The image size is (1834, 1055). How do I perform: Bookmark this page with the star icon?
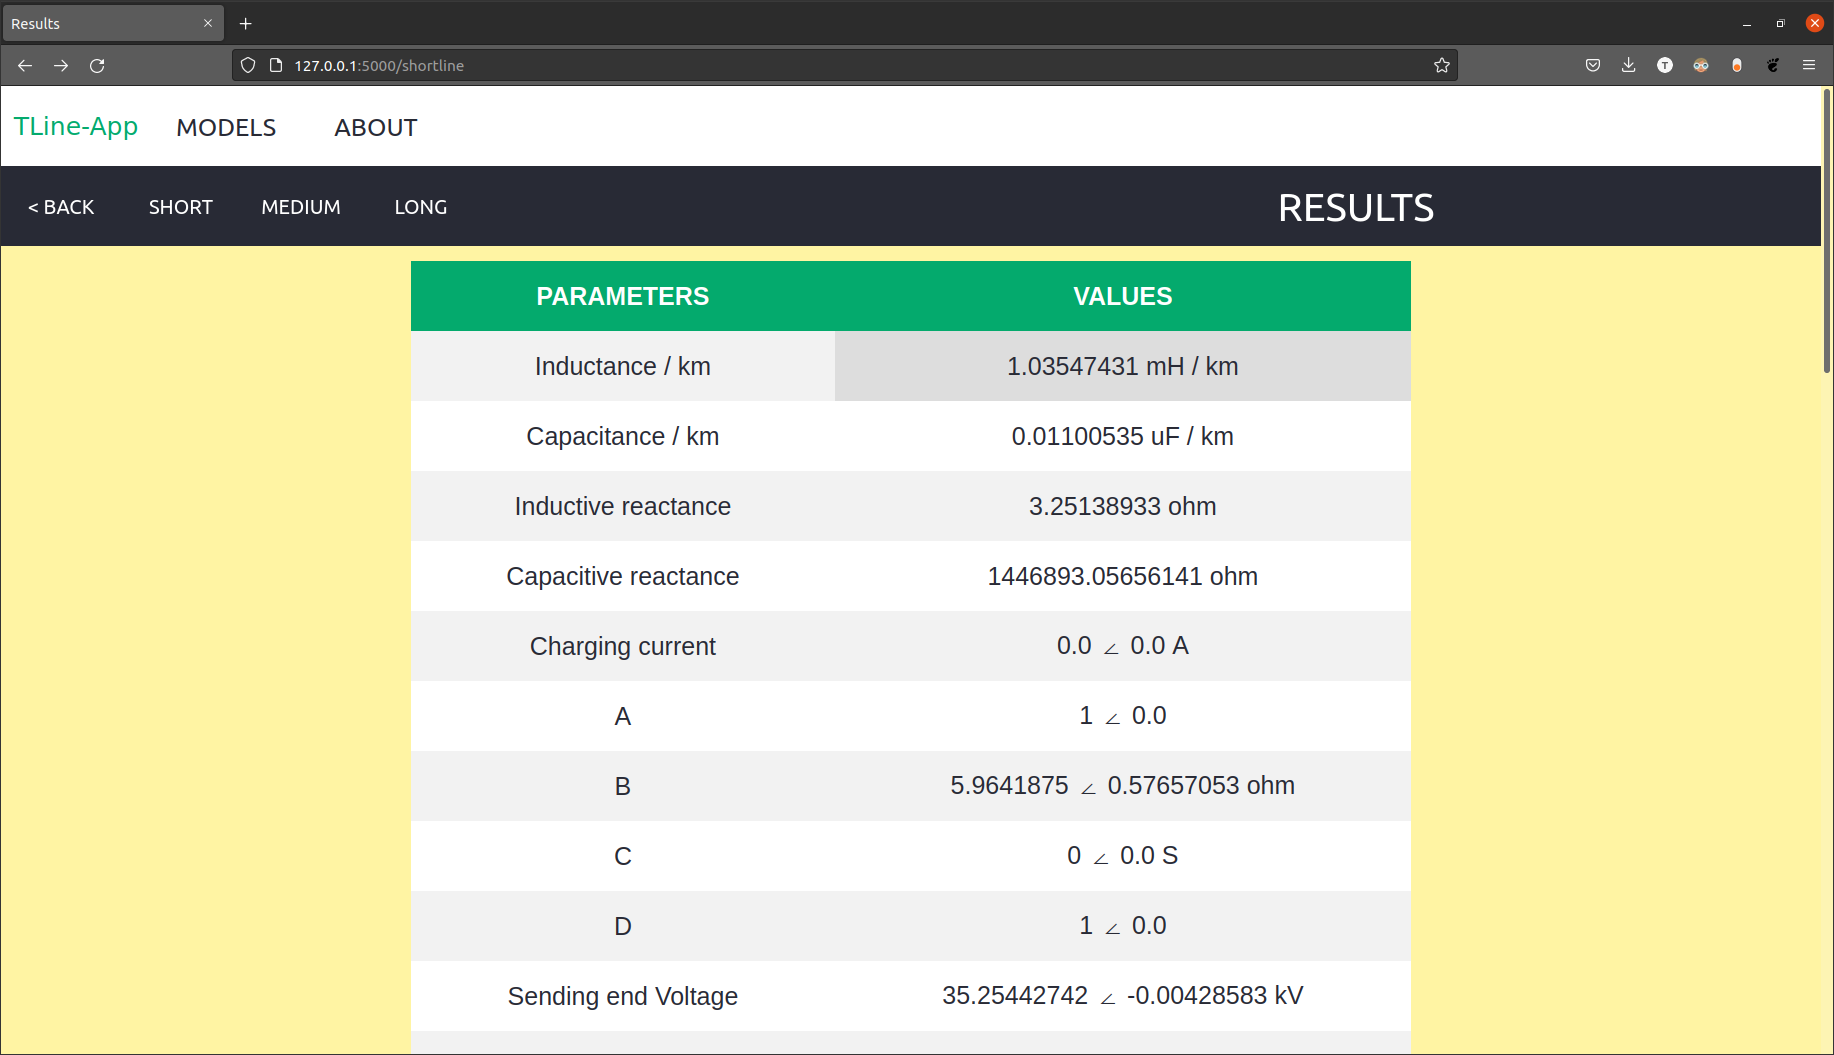point(1441,65)
